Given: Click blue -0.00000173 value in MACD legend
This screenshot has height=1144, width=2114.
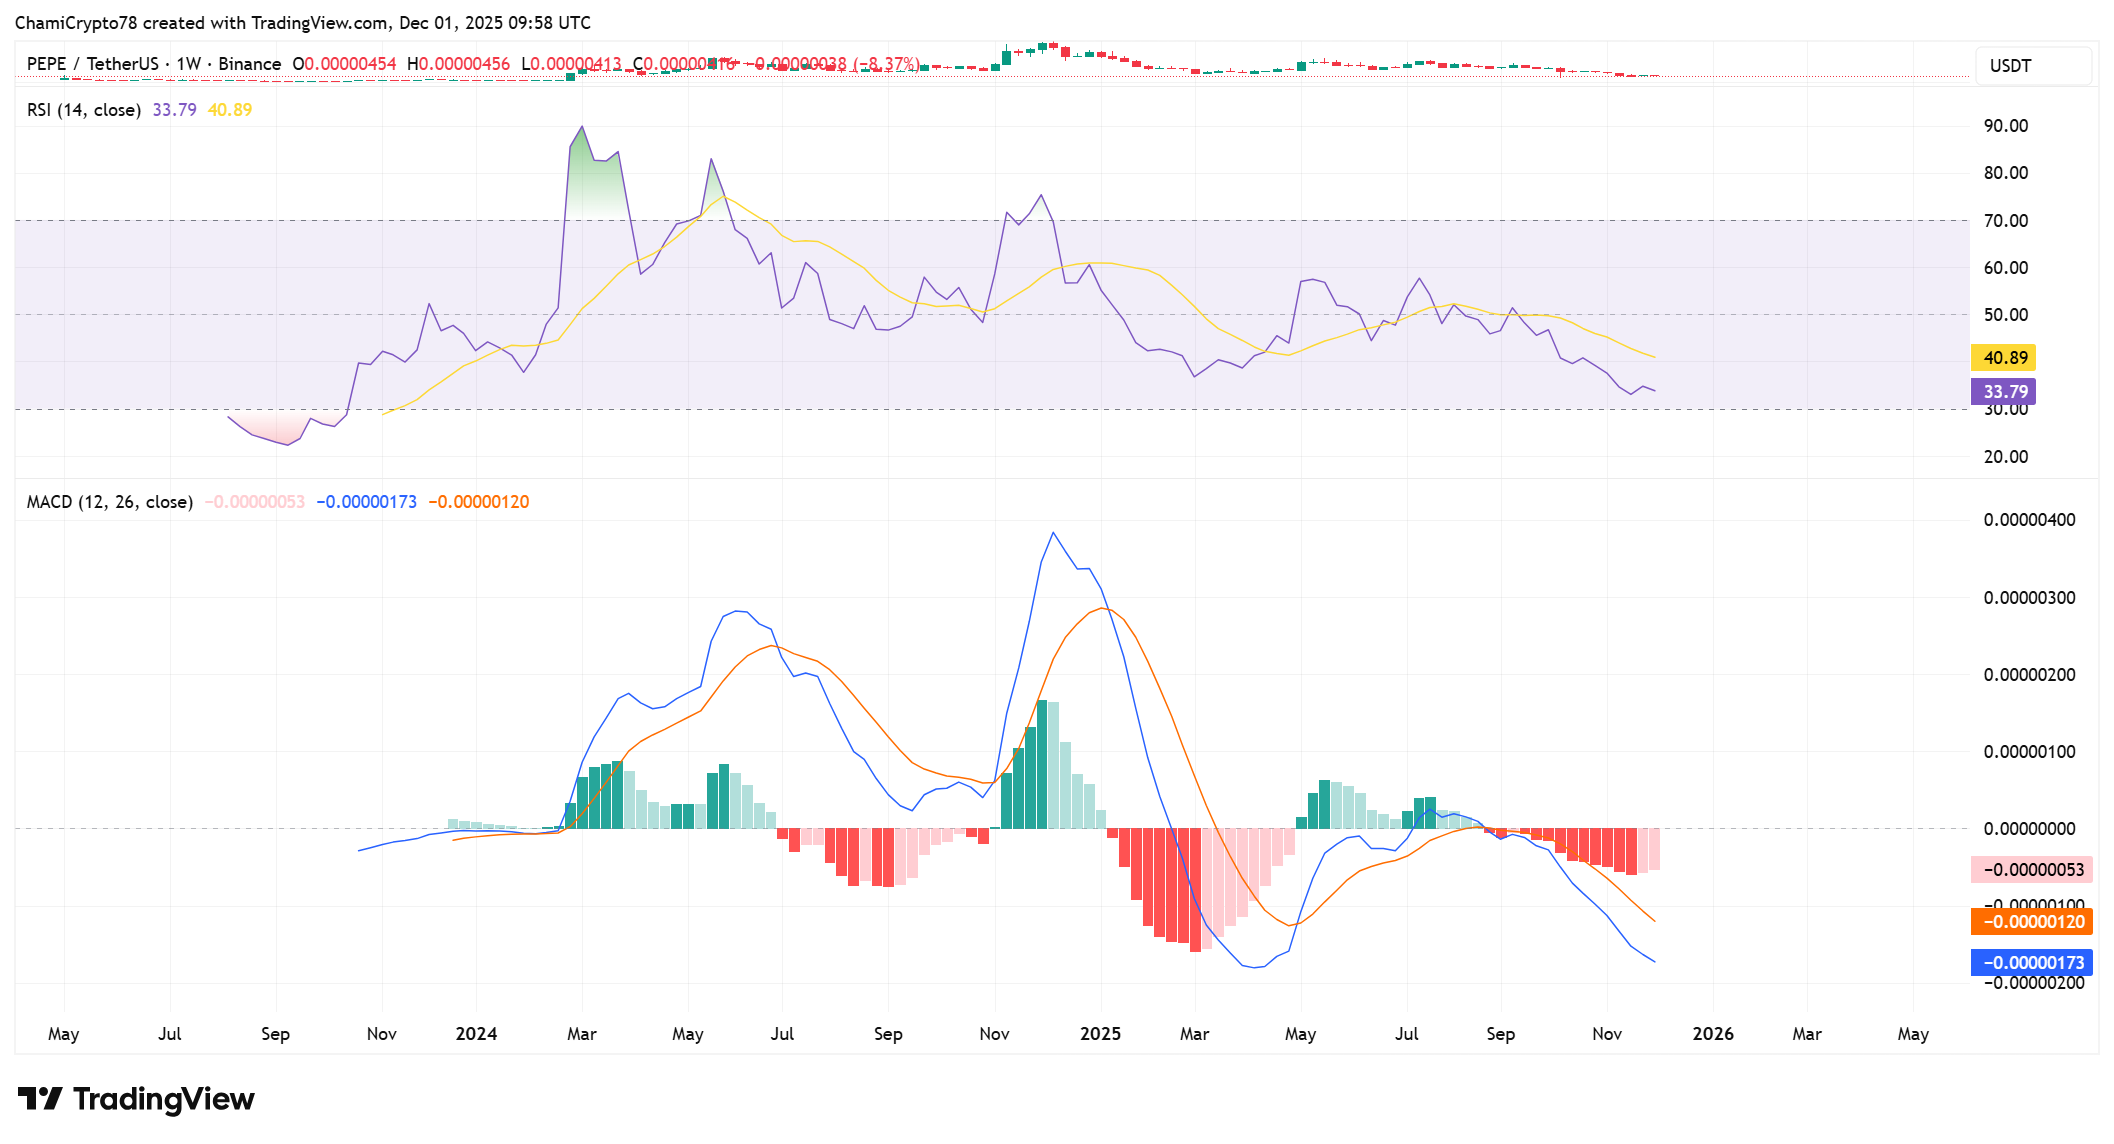Looking at the screenshot, I should pos(366,502).
